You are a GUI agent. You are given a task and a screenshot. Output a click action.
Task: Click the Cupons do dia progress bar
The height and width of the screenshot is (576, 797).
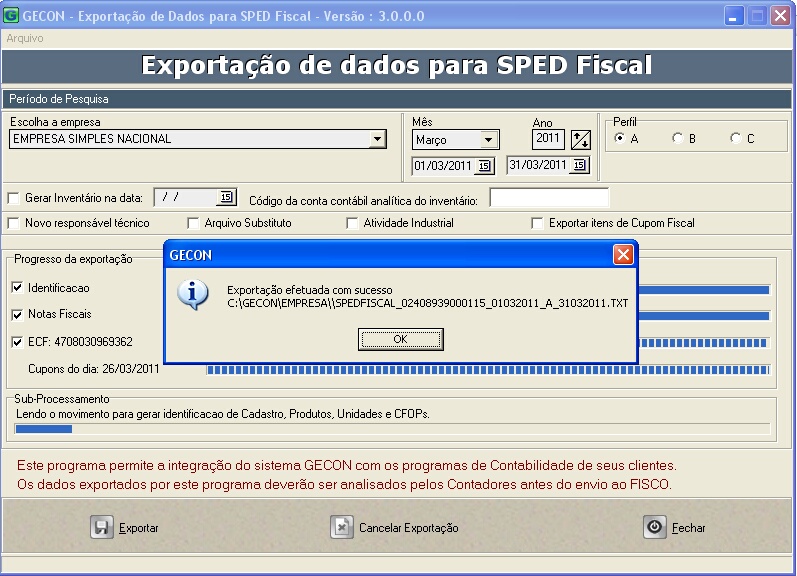tap(488, 370)
